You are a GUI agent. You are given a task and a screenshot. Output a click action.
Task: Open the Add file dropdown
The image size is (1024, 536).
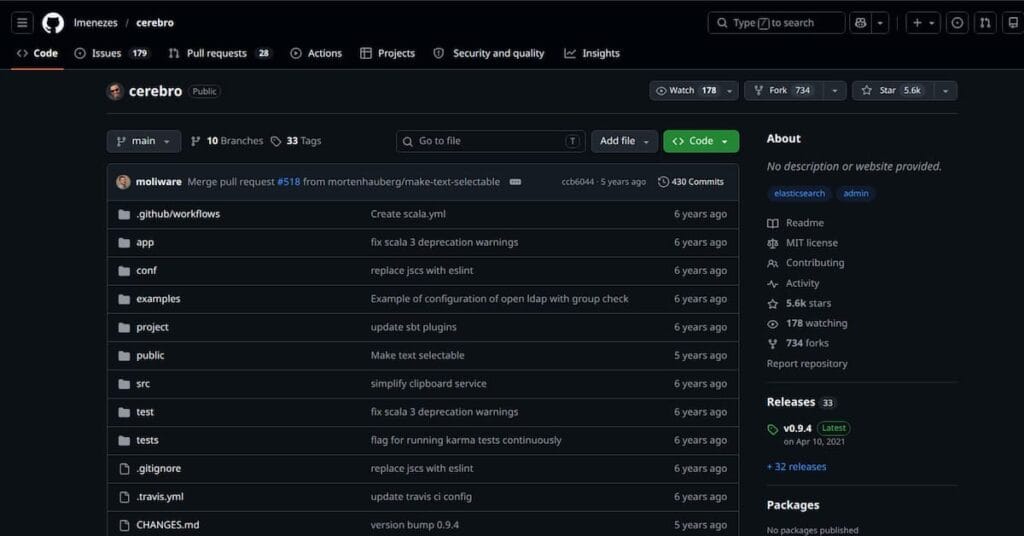(624, 141)
